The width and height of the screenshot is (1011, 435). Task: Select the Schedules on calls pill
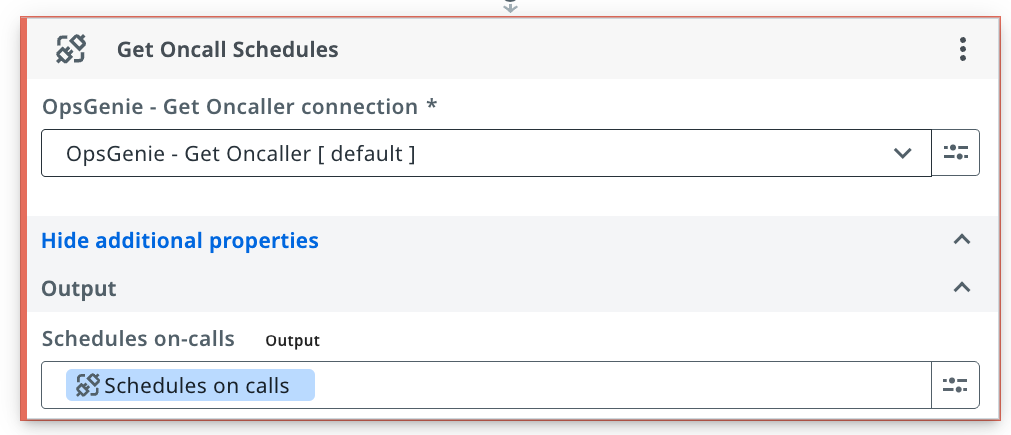click(x=190, y=385)
